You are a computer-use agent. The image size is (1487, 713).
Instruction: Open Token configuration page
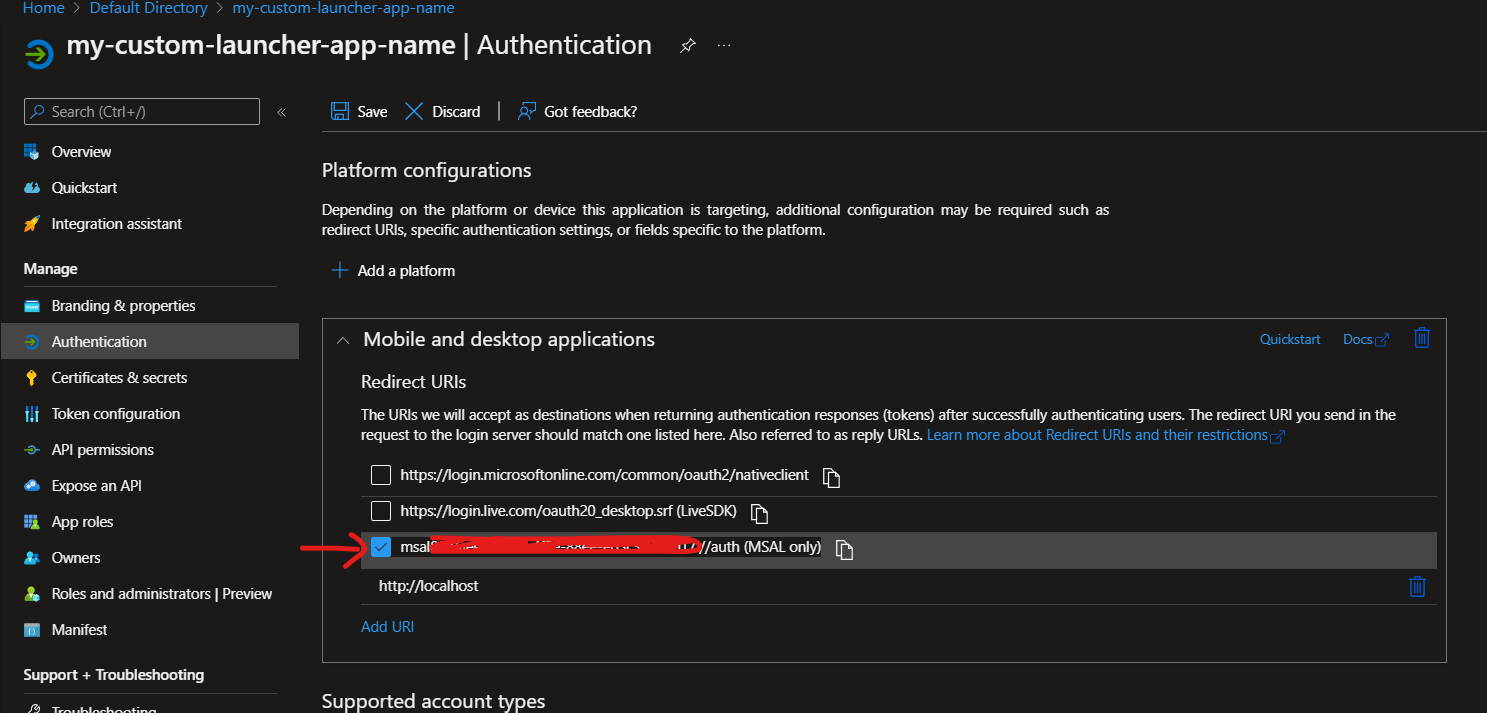(116, 414)
